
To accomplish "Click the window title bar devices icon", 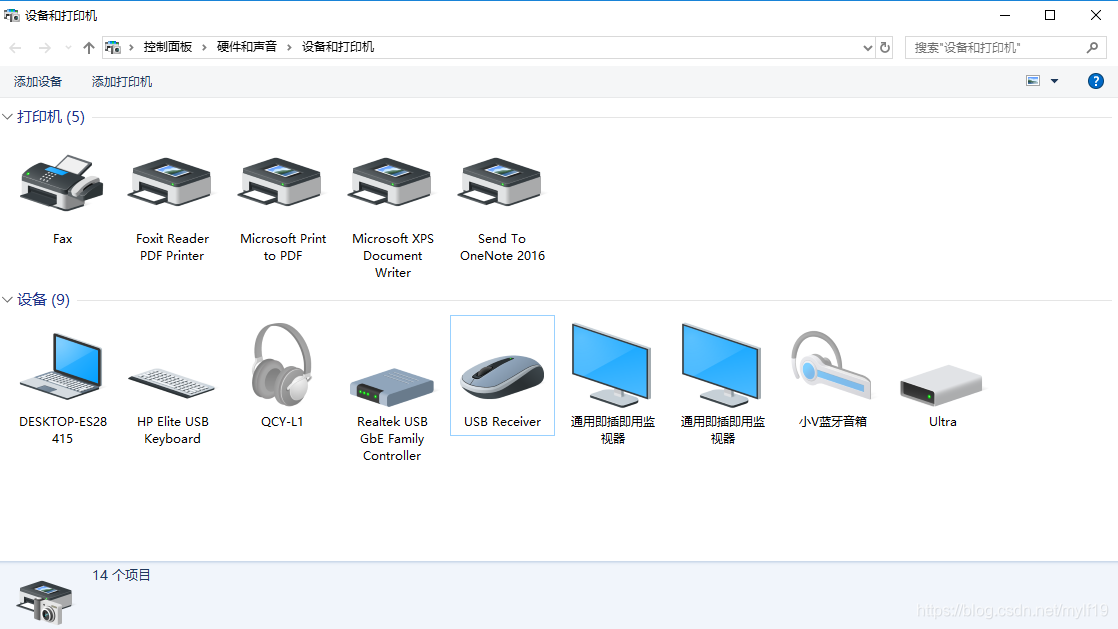I will pyautogui.click(x=11, y=15).
